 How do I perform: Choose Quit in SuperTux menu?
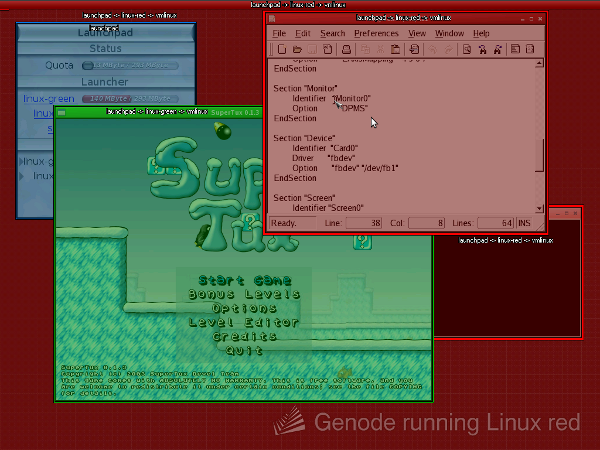click(244, 350)
